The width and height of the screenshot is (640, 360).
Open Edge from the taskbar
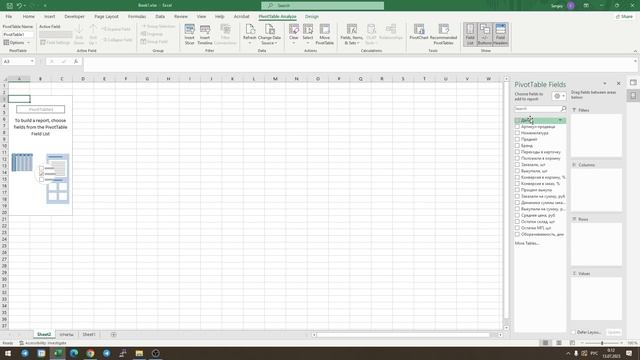tap(74, 353)
